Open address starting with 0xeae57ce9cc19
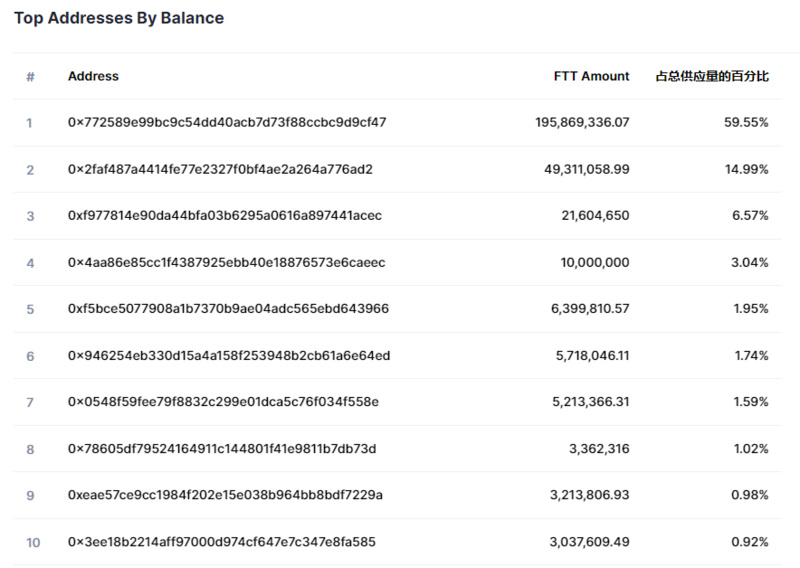 point(225,495)
